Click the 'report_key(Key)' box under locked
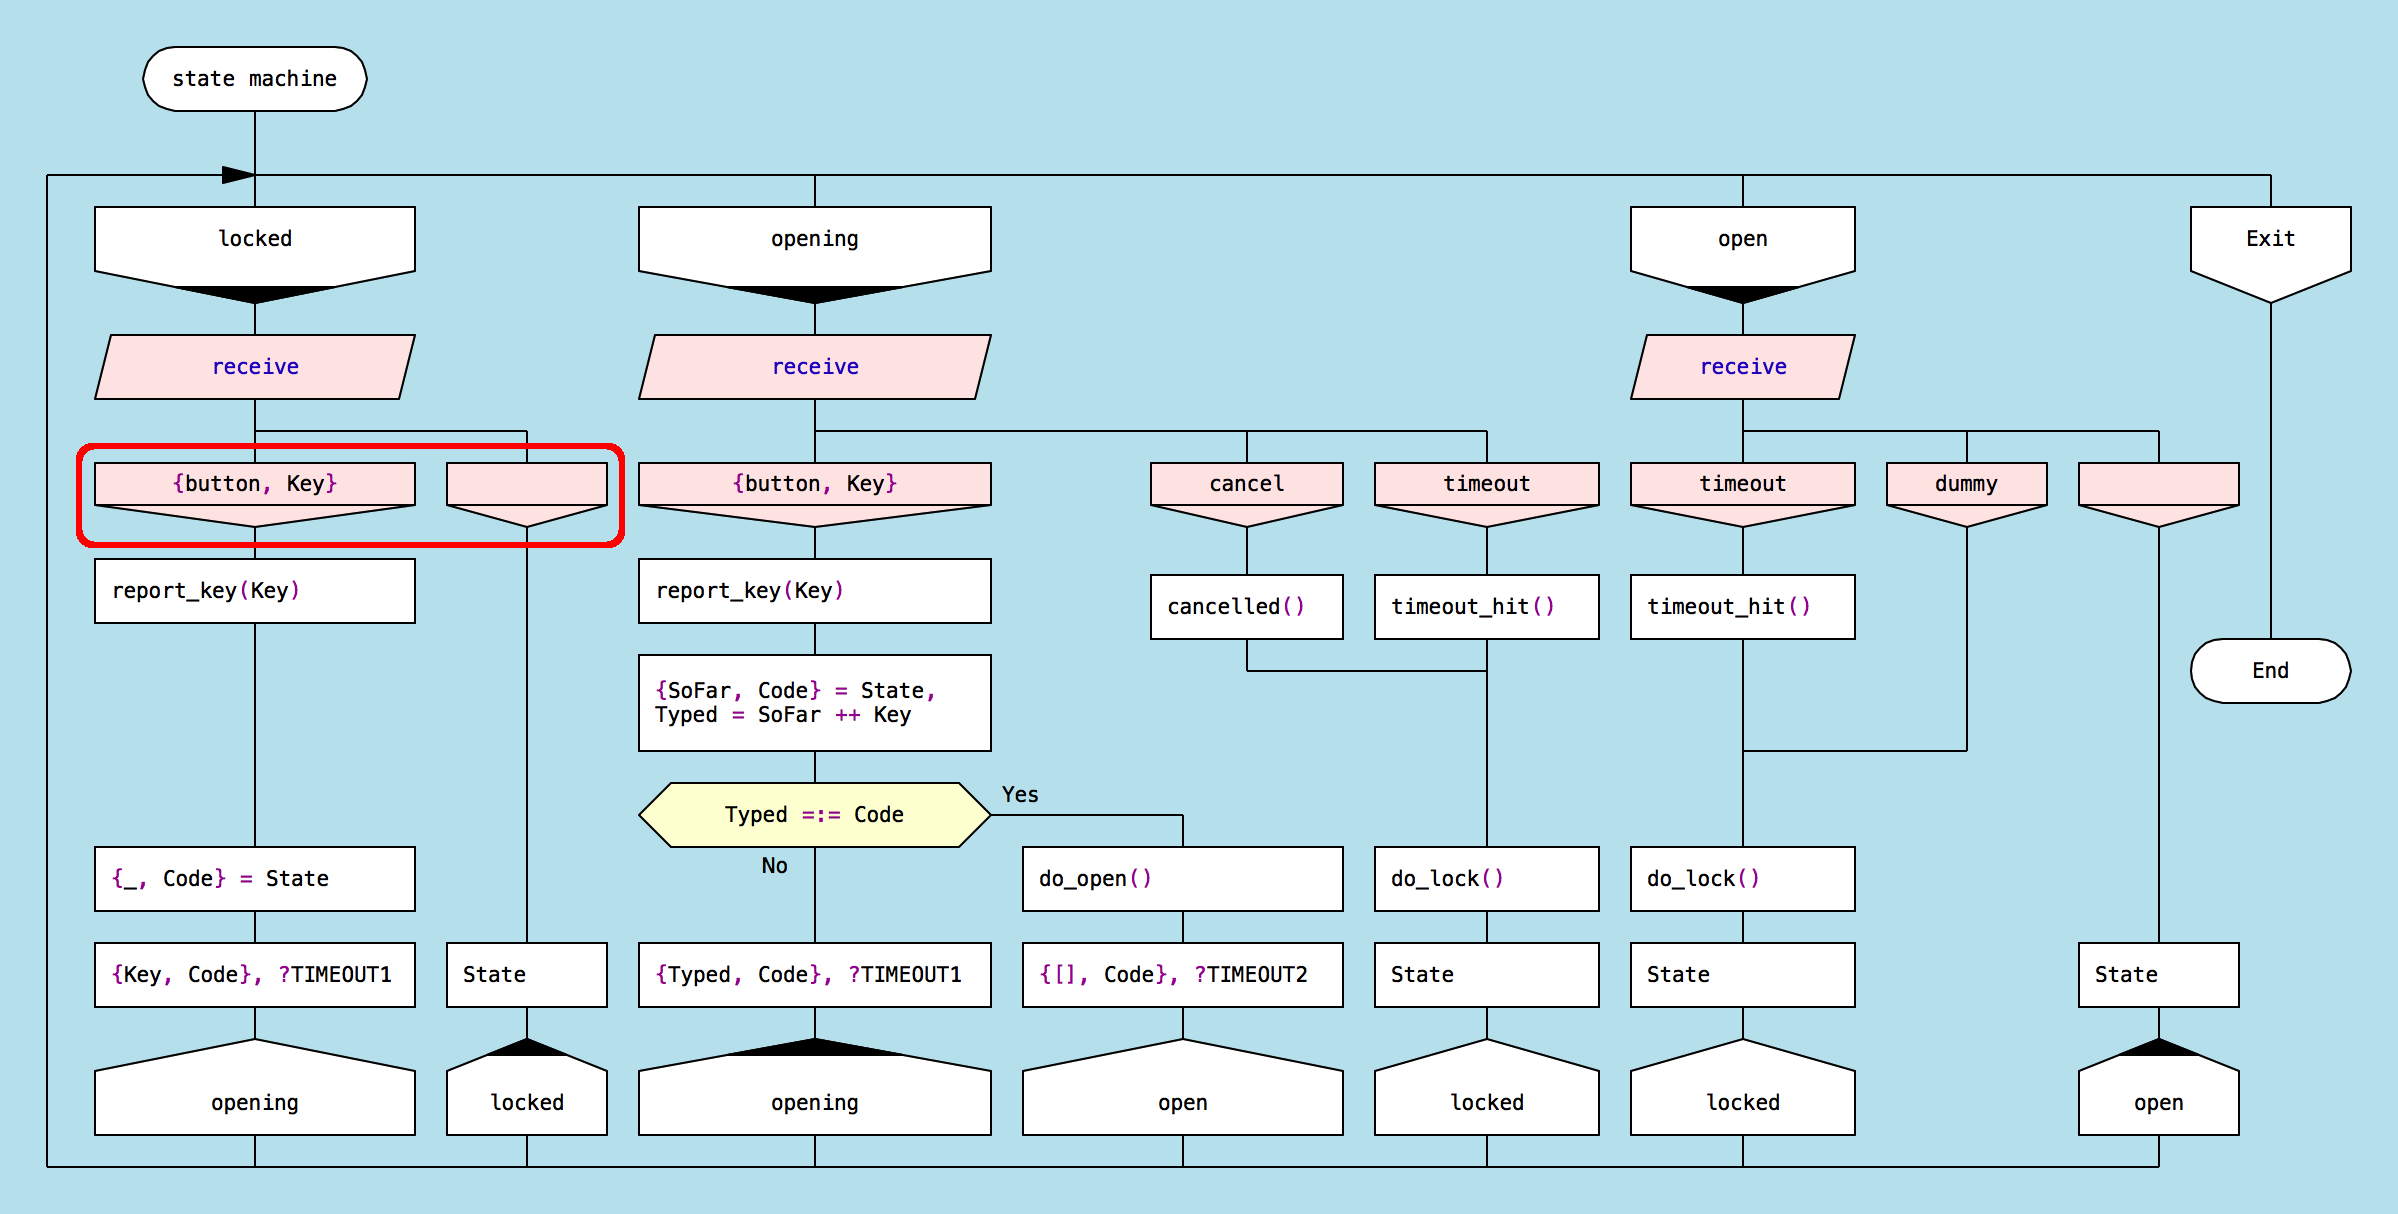The height and width of the screenshot is (1214, 2398). point(254,591)
